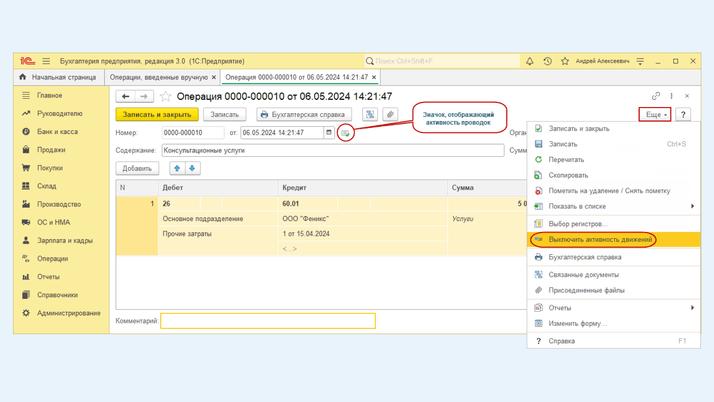
Task: Move row up with blue arrow
Action: 177,168
